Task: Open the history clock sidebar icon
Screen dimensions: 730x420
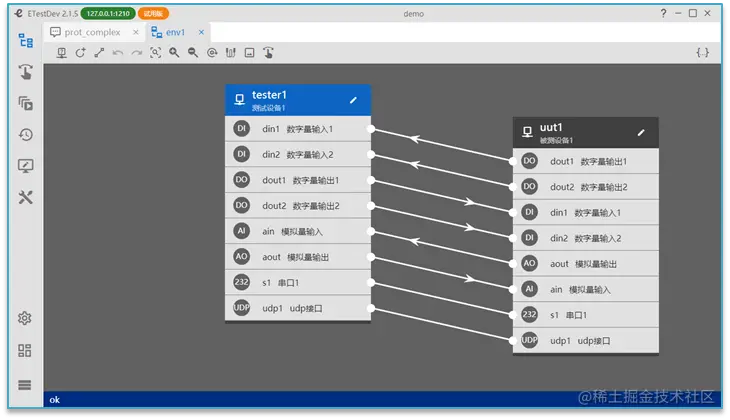Action: click(x=26, y=135)
